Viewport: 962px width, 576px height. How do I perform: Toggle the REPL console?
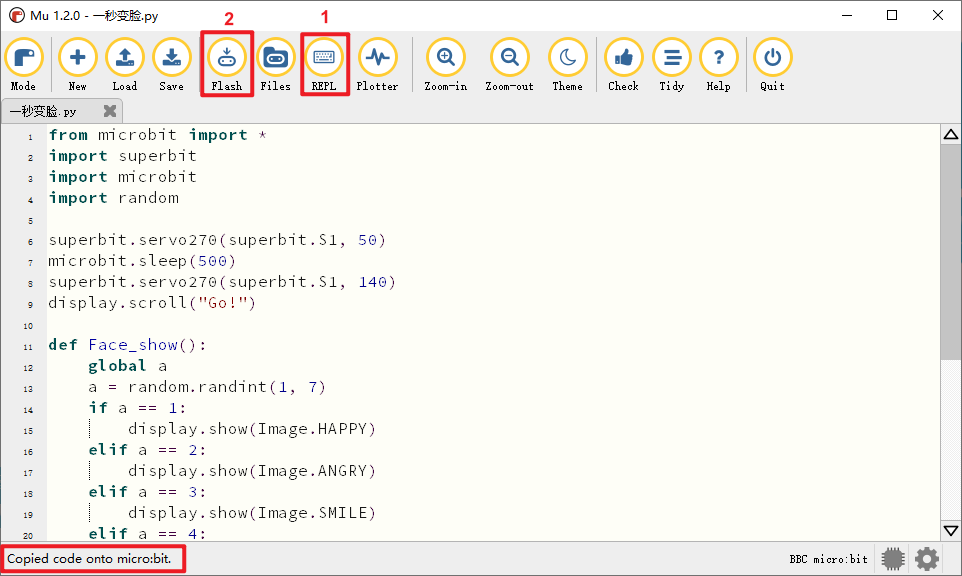pyautogui.click(x=324, y=64)
